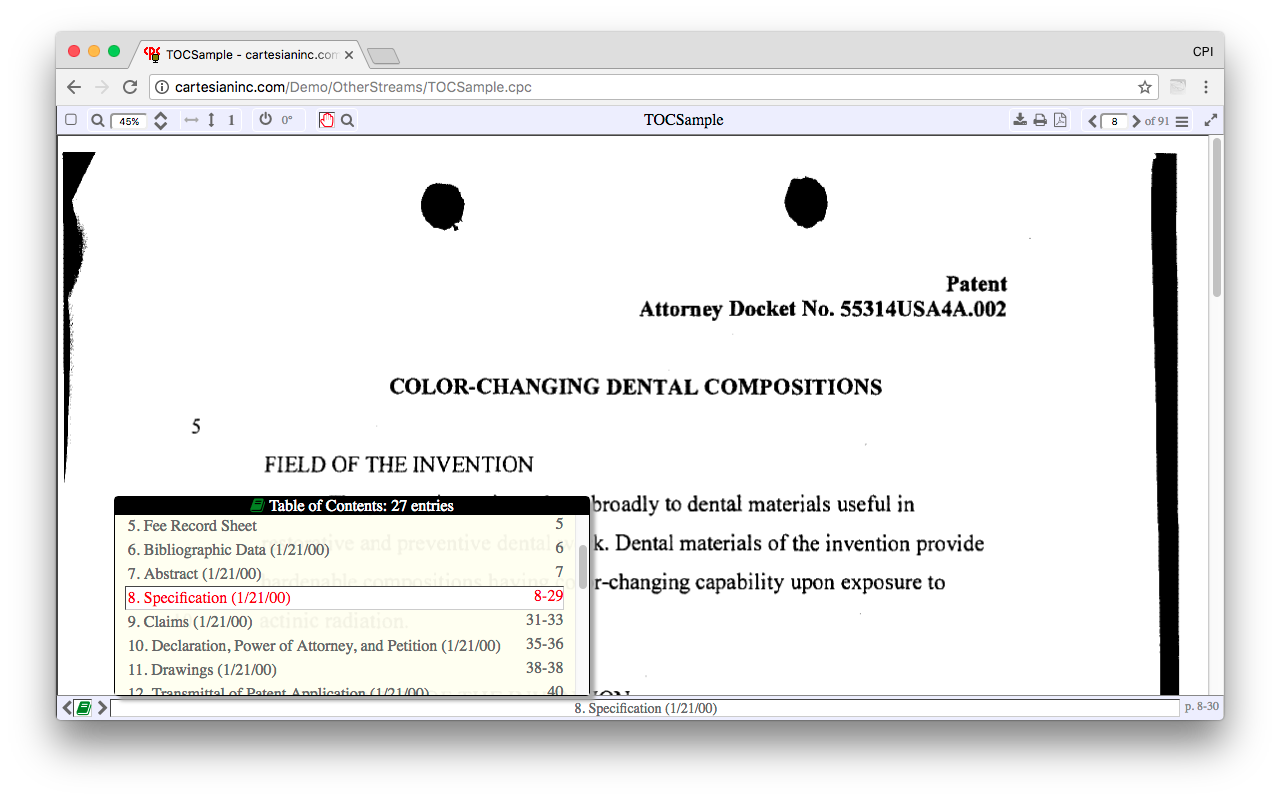Image resolution: width=1280 pixels, height=800 pixels.
Task: Select the hand pan tool
Action: click(326, 120)
